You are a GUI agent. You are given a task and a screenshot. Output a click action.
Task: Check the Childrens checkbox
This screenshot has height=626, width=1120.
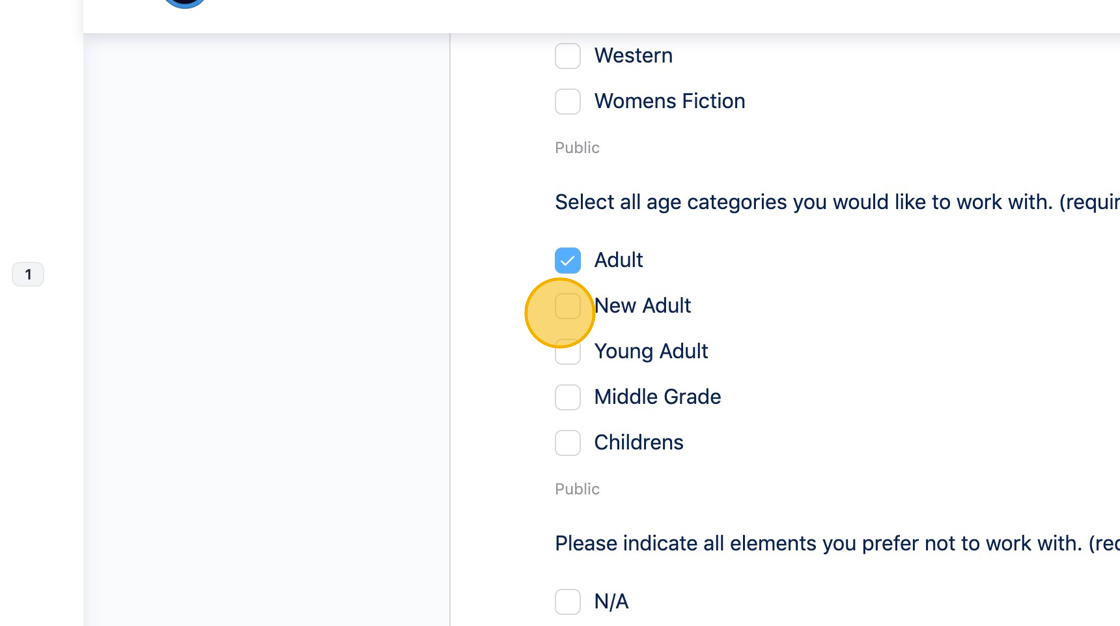568,443
